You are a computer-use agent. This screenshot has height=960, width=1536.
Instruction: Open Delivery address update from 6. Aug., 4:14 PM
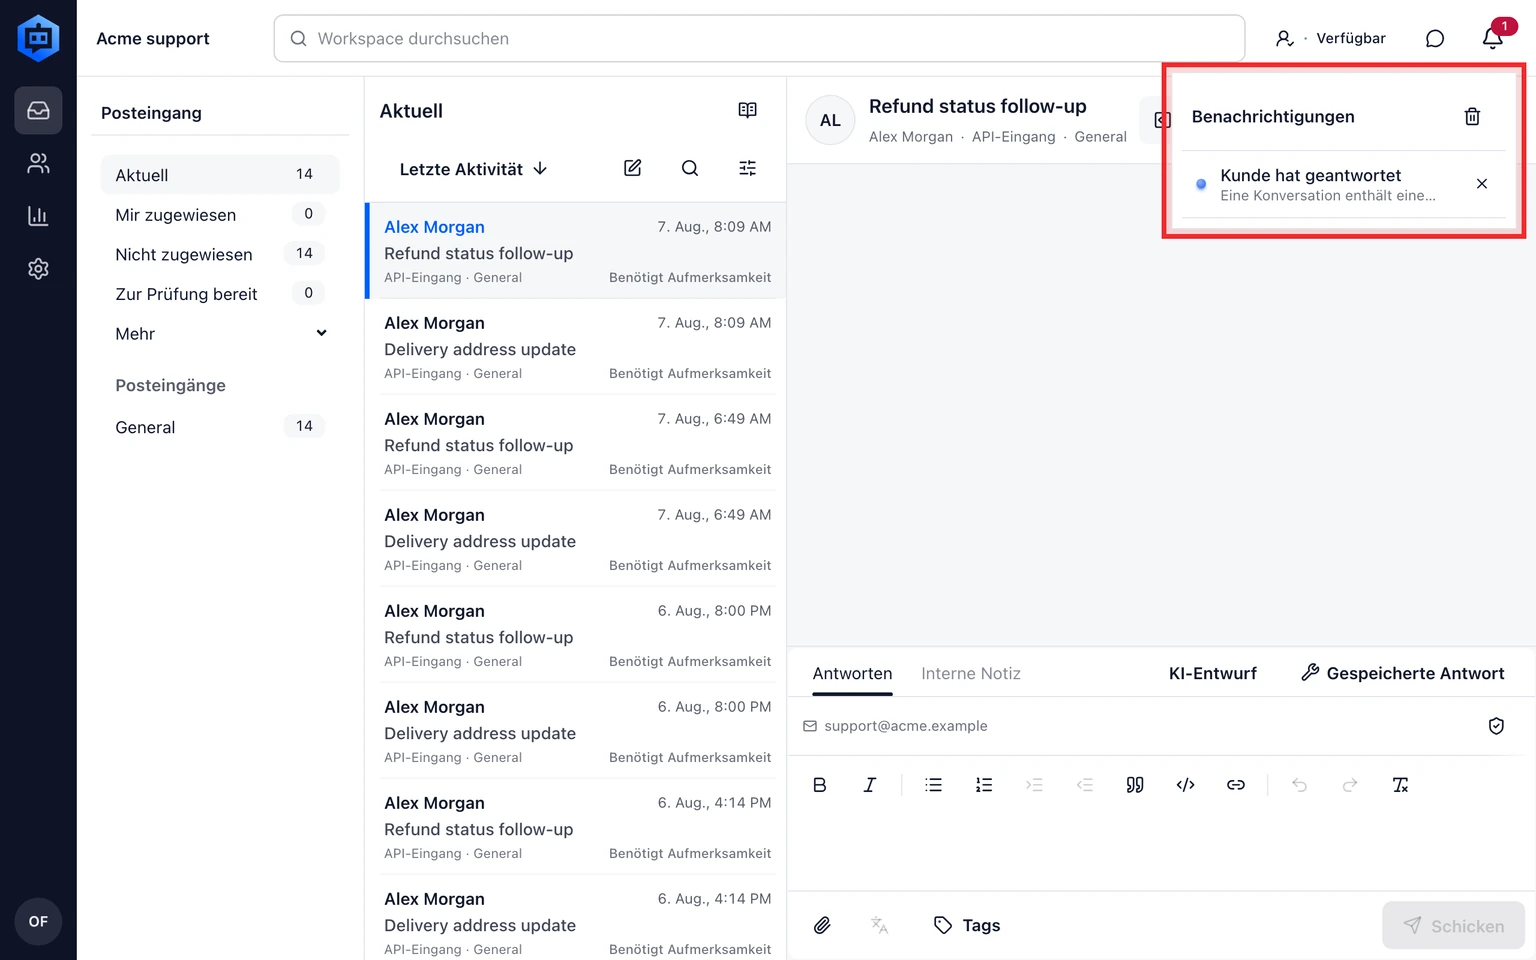576,918
